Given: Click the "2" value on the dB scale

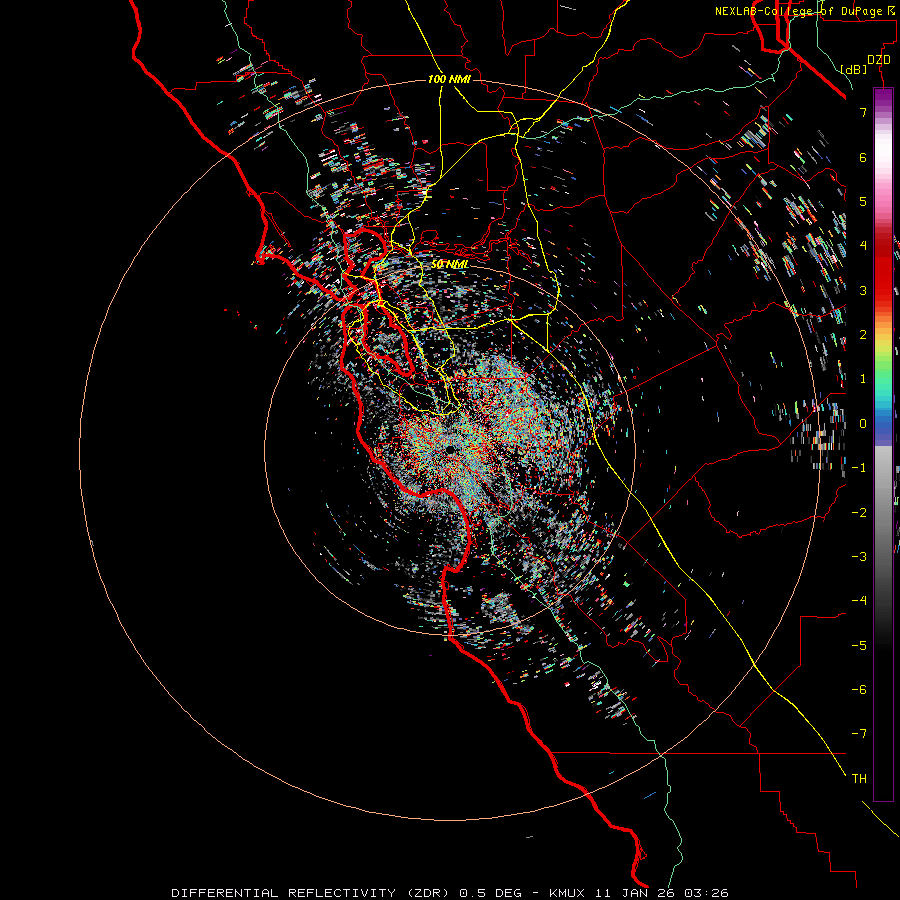Looking at the screenshot, I should pyautogui.click(x=863, y=335).
